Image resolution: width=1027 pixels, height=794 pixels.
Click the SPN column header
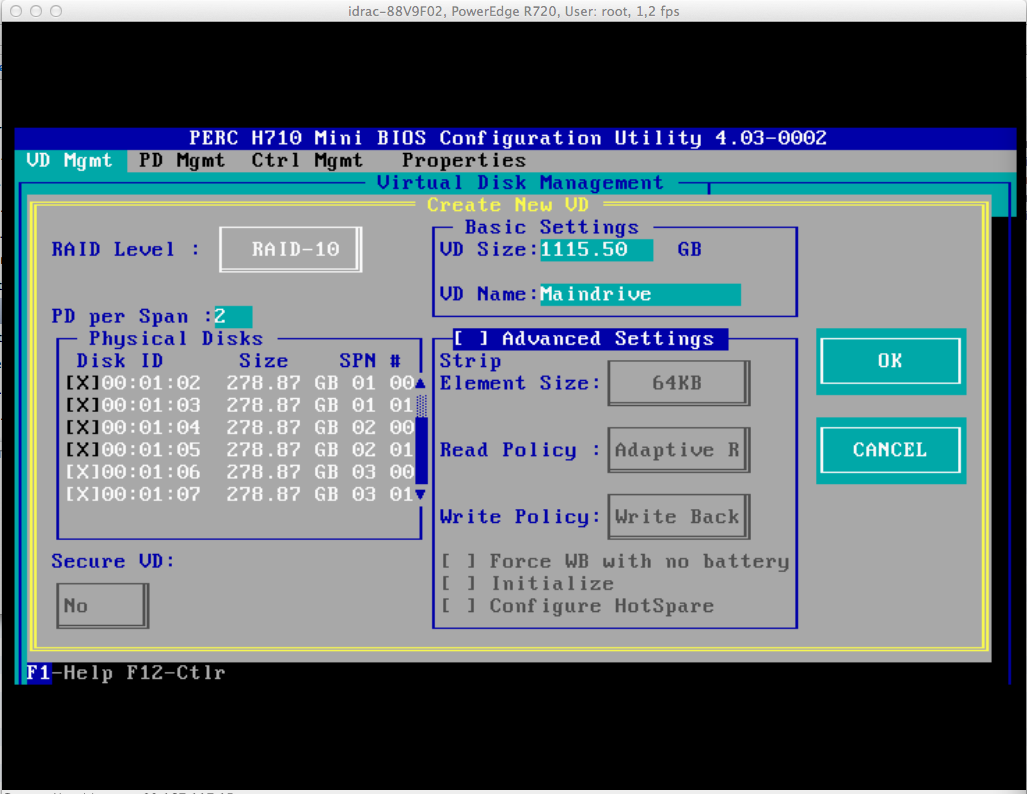(x=358, y=361)
